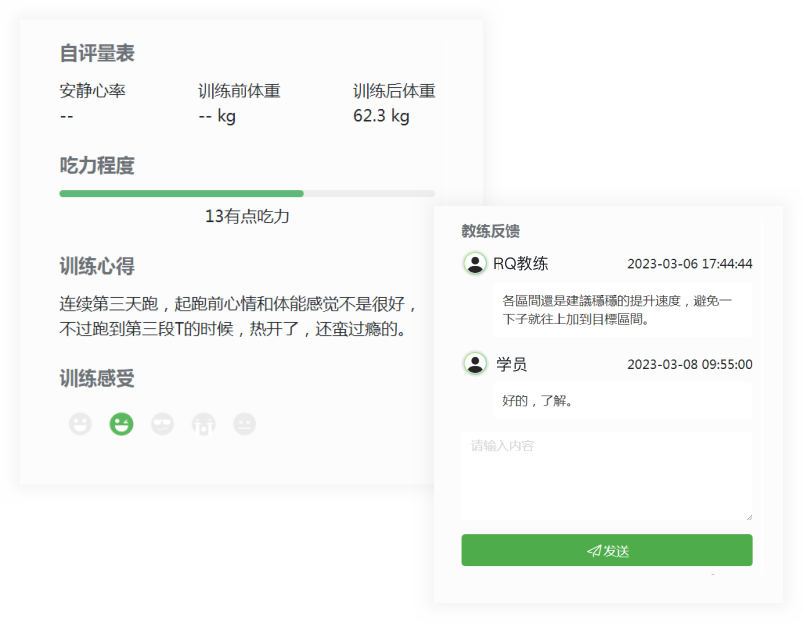
Task: Choose the sunglasses face mood icon
Action: [x=162, y=424]
